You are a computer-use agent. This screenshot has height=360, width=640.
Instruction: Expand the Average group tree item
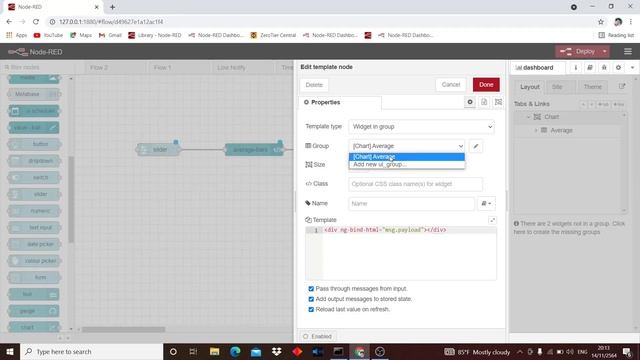coord(536,130)
